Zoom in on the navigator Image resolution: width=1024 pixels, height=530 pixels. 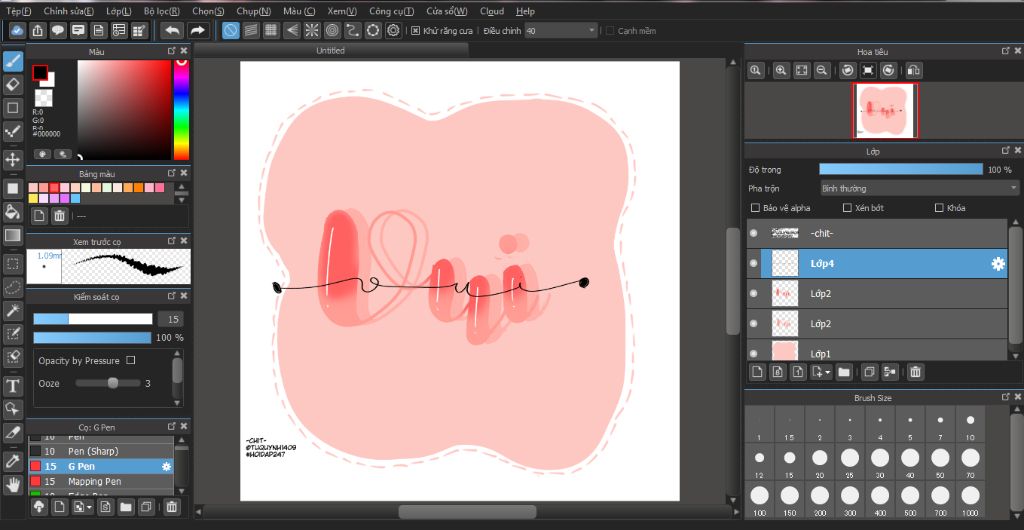pyautogui.click(x=780, y=70)
